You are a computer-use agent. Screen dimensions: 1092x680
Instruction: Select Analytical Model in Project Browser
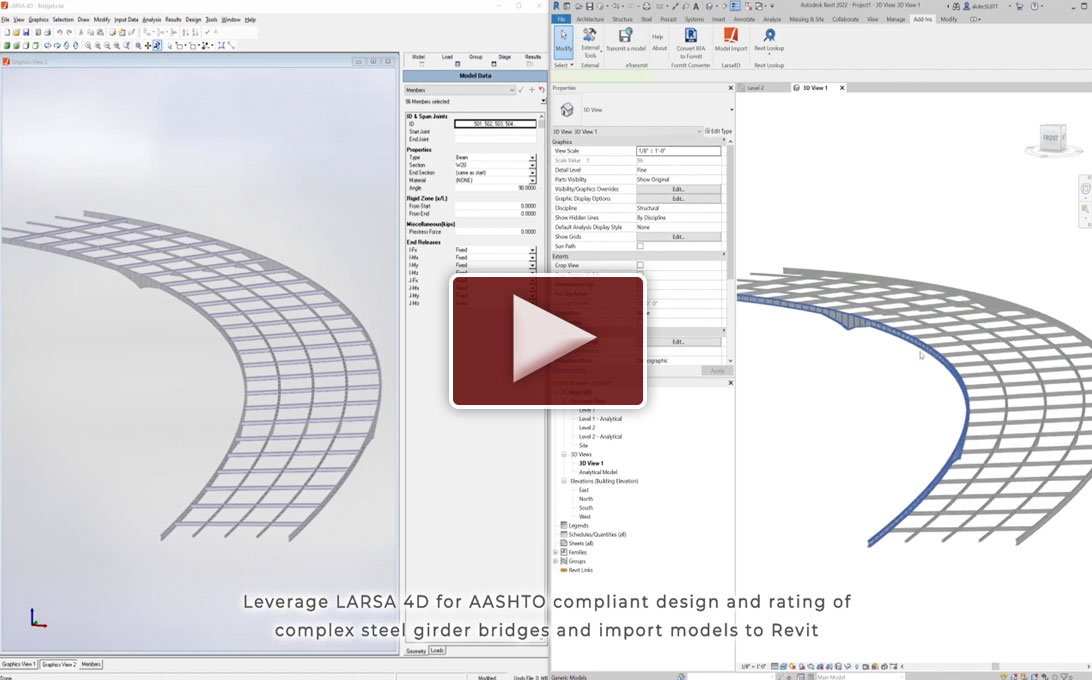[x=598, y=472]
